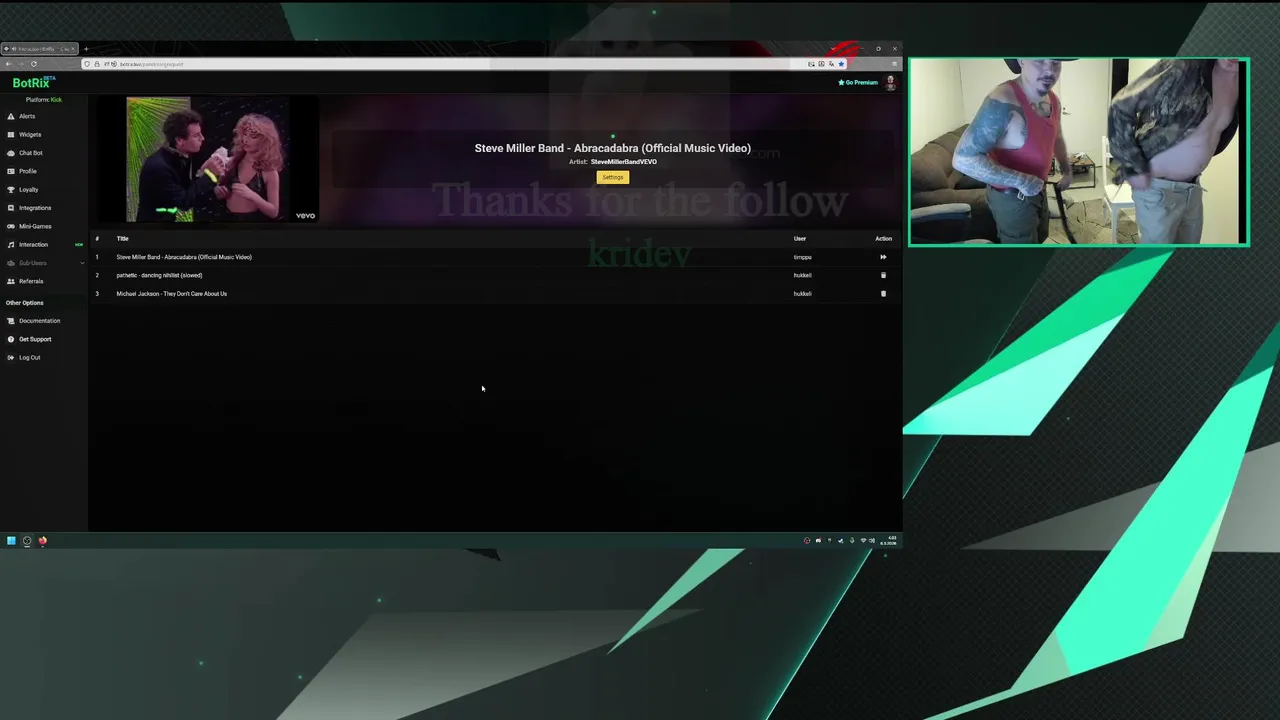Viewport: 1280px width, 720px height.
Task: Click the artist name SteveMillerBandVEVO
Action: [624, 162]
